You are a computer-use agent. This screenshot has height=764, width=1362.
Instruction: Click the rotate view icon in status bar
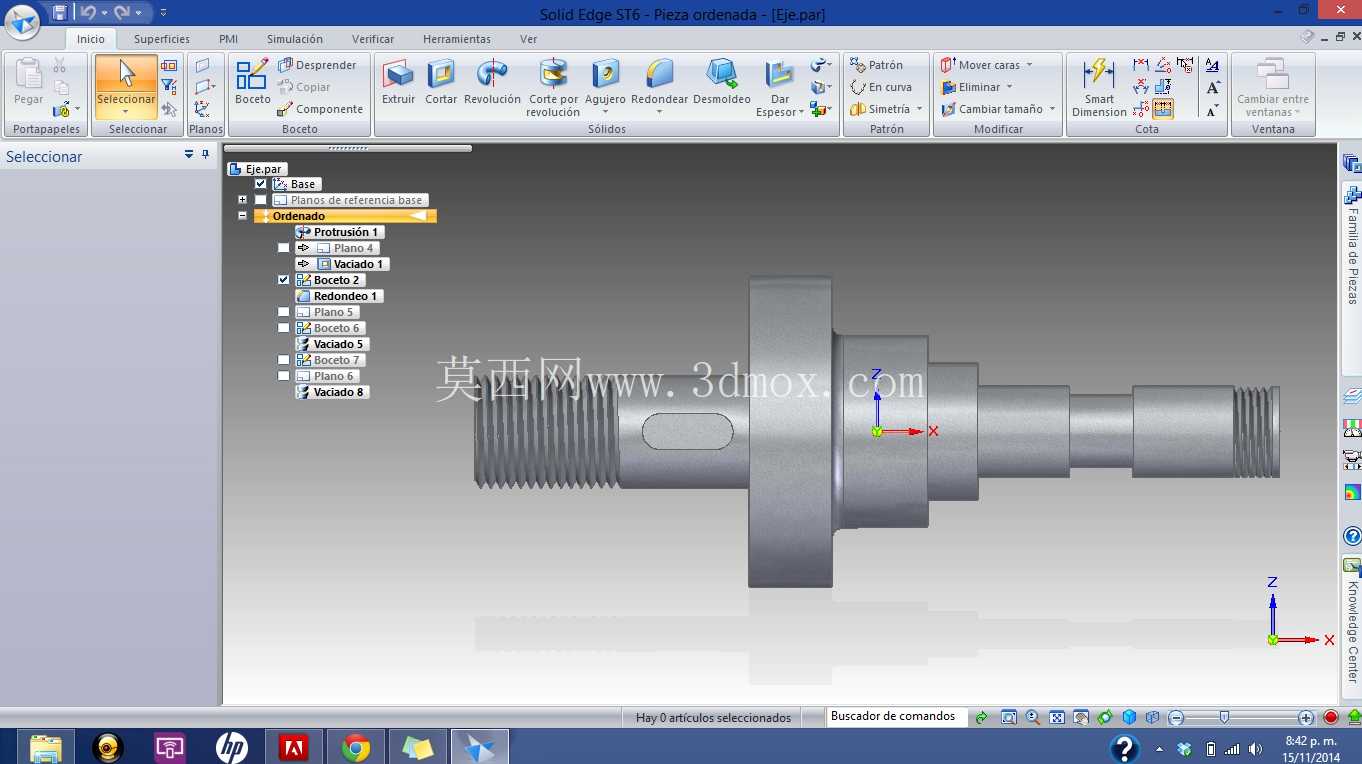click(1105, 717)
